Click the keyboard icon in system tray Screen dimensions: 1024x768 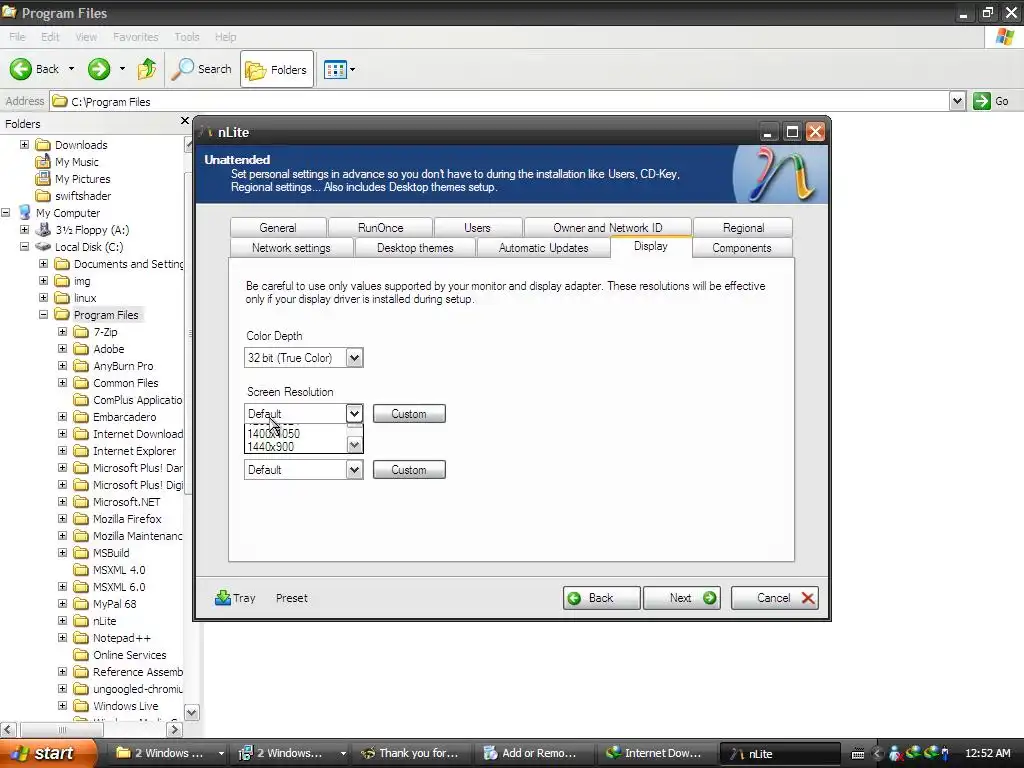click(x=858, y=754)
